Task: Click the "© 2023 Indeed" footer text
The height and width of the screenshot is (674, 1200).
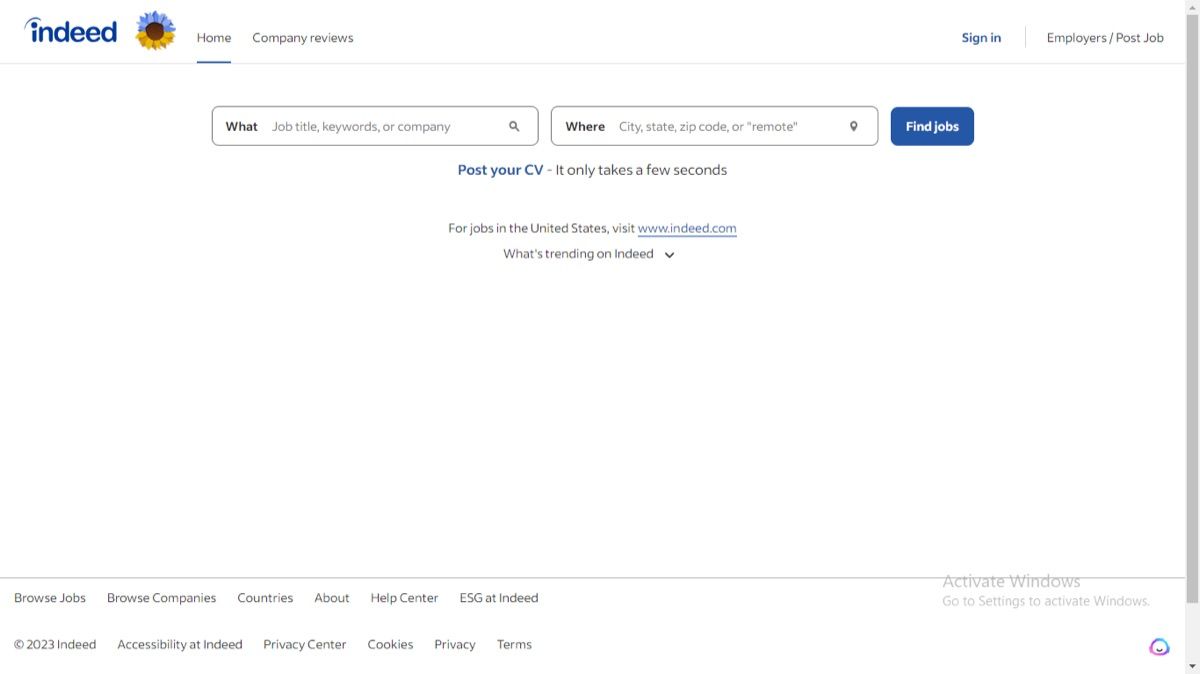Action: tap(55, 645)
